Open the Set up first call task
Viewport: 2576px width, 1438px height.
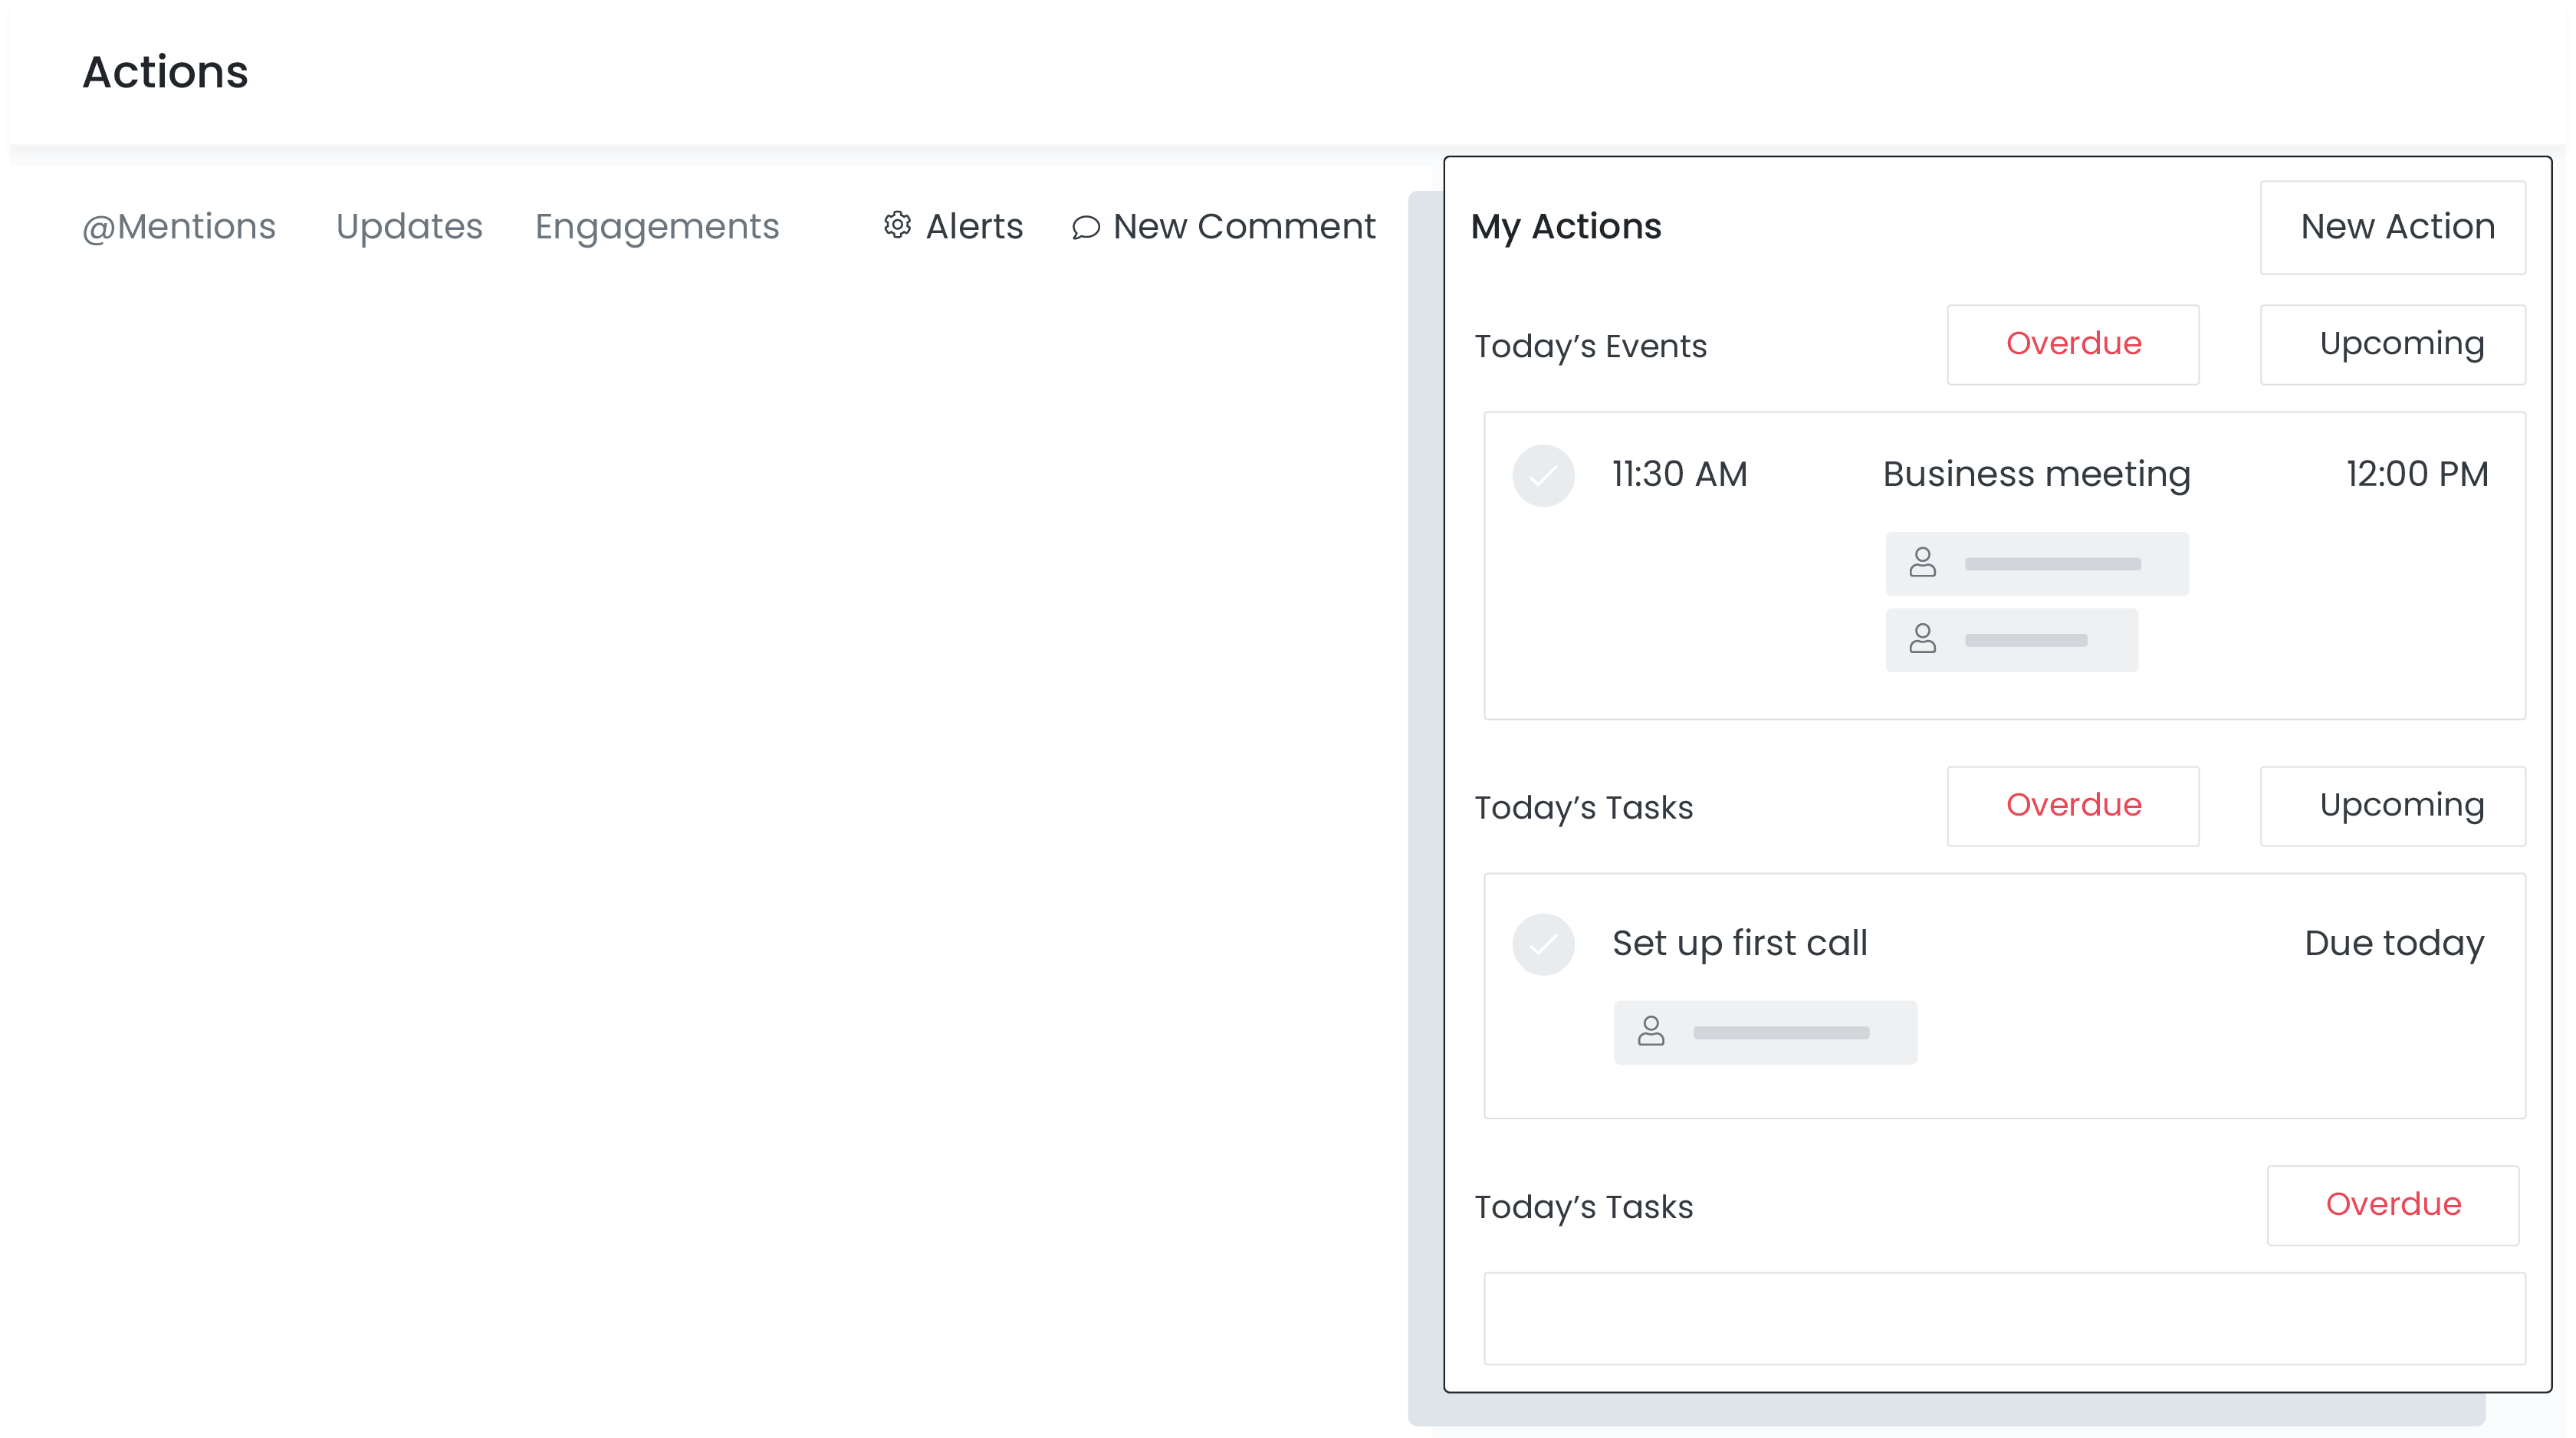1739,943
